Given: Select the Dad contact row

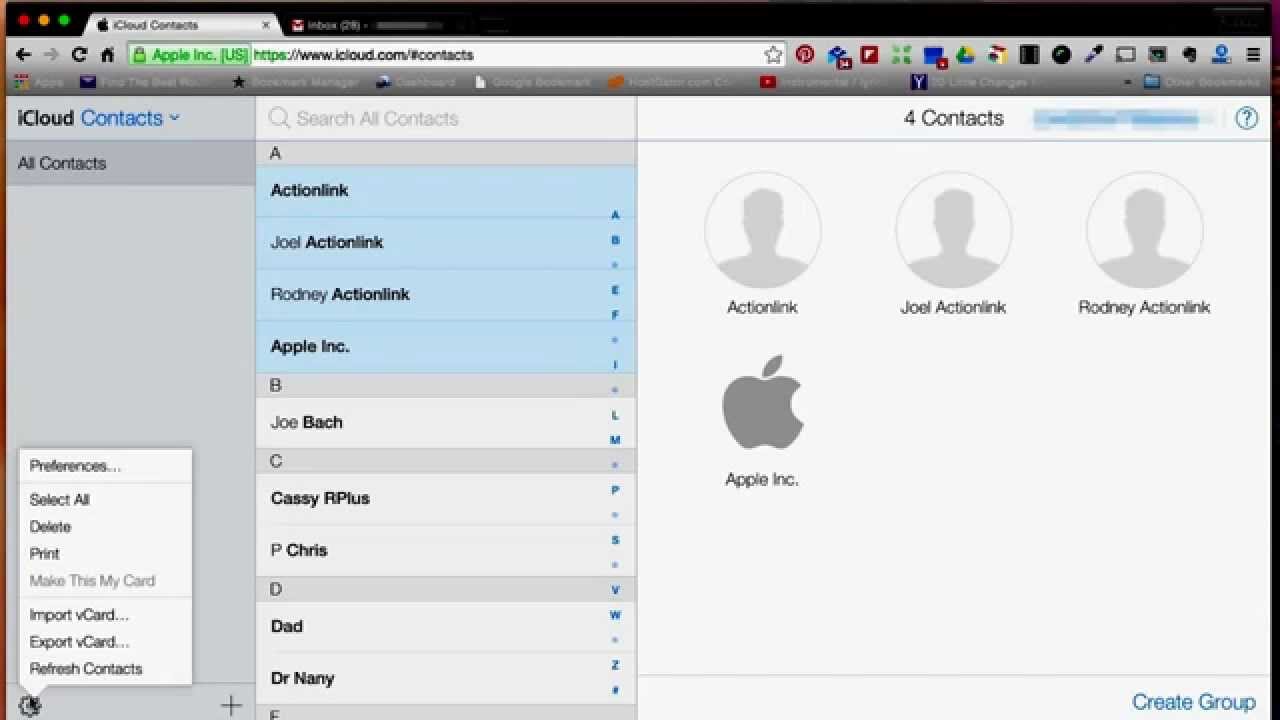Looking at the screenshot, I should (x=446, y=626).
